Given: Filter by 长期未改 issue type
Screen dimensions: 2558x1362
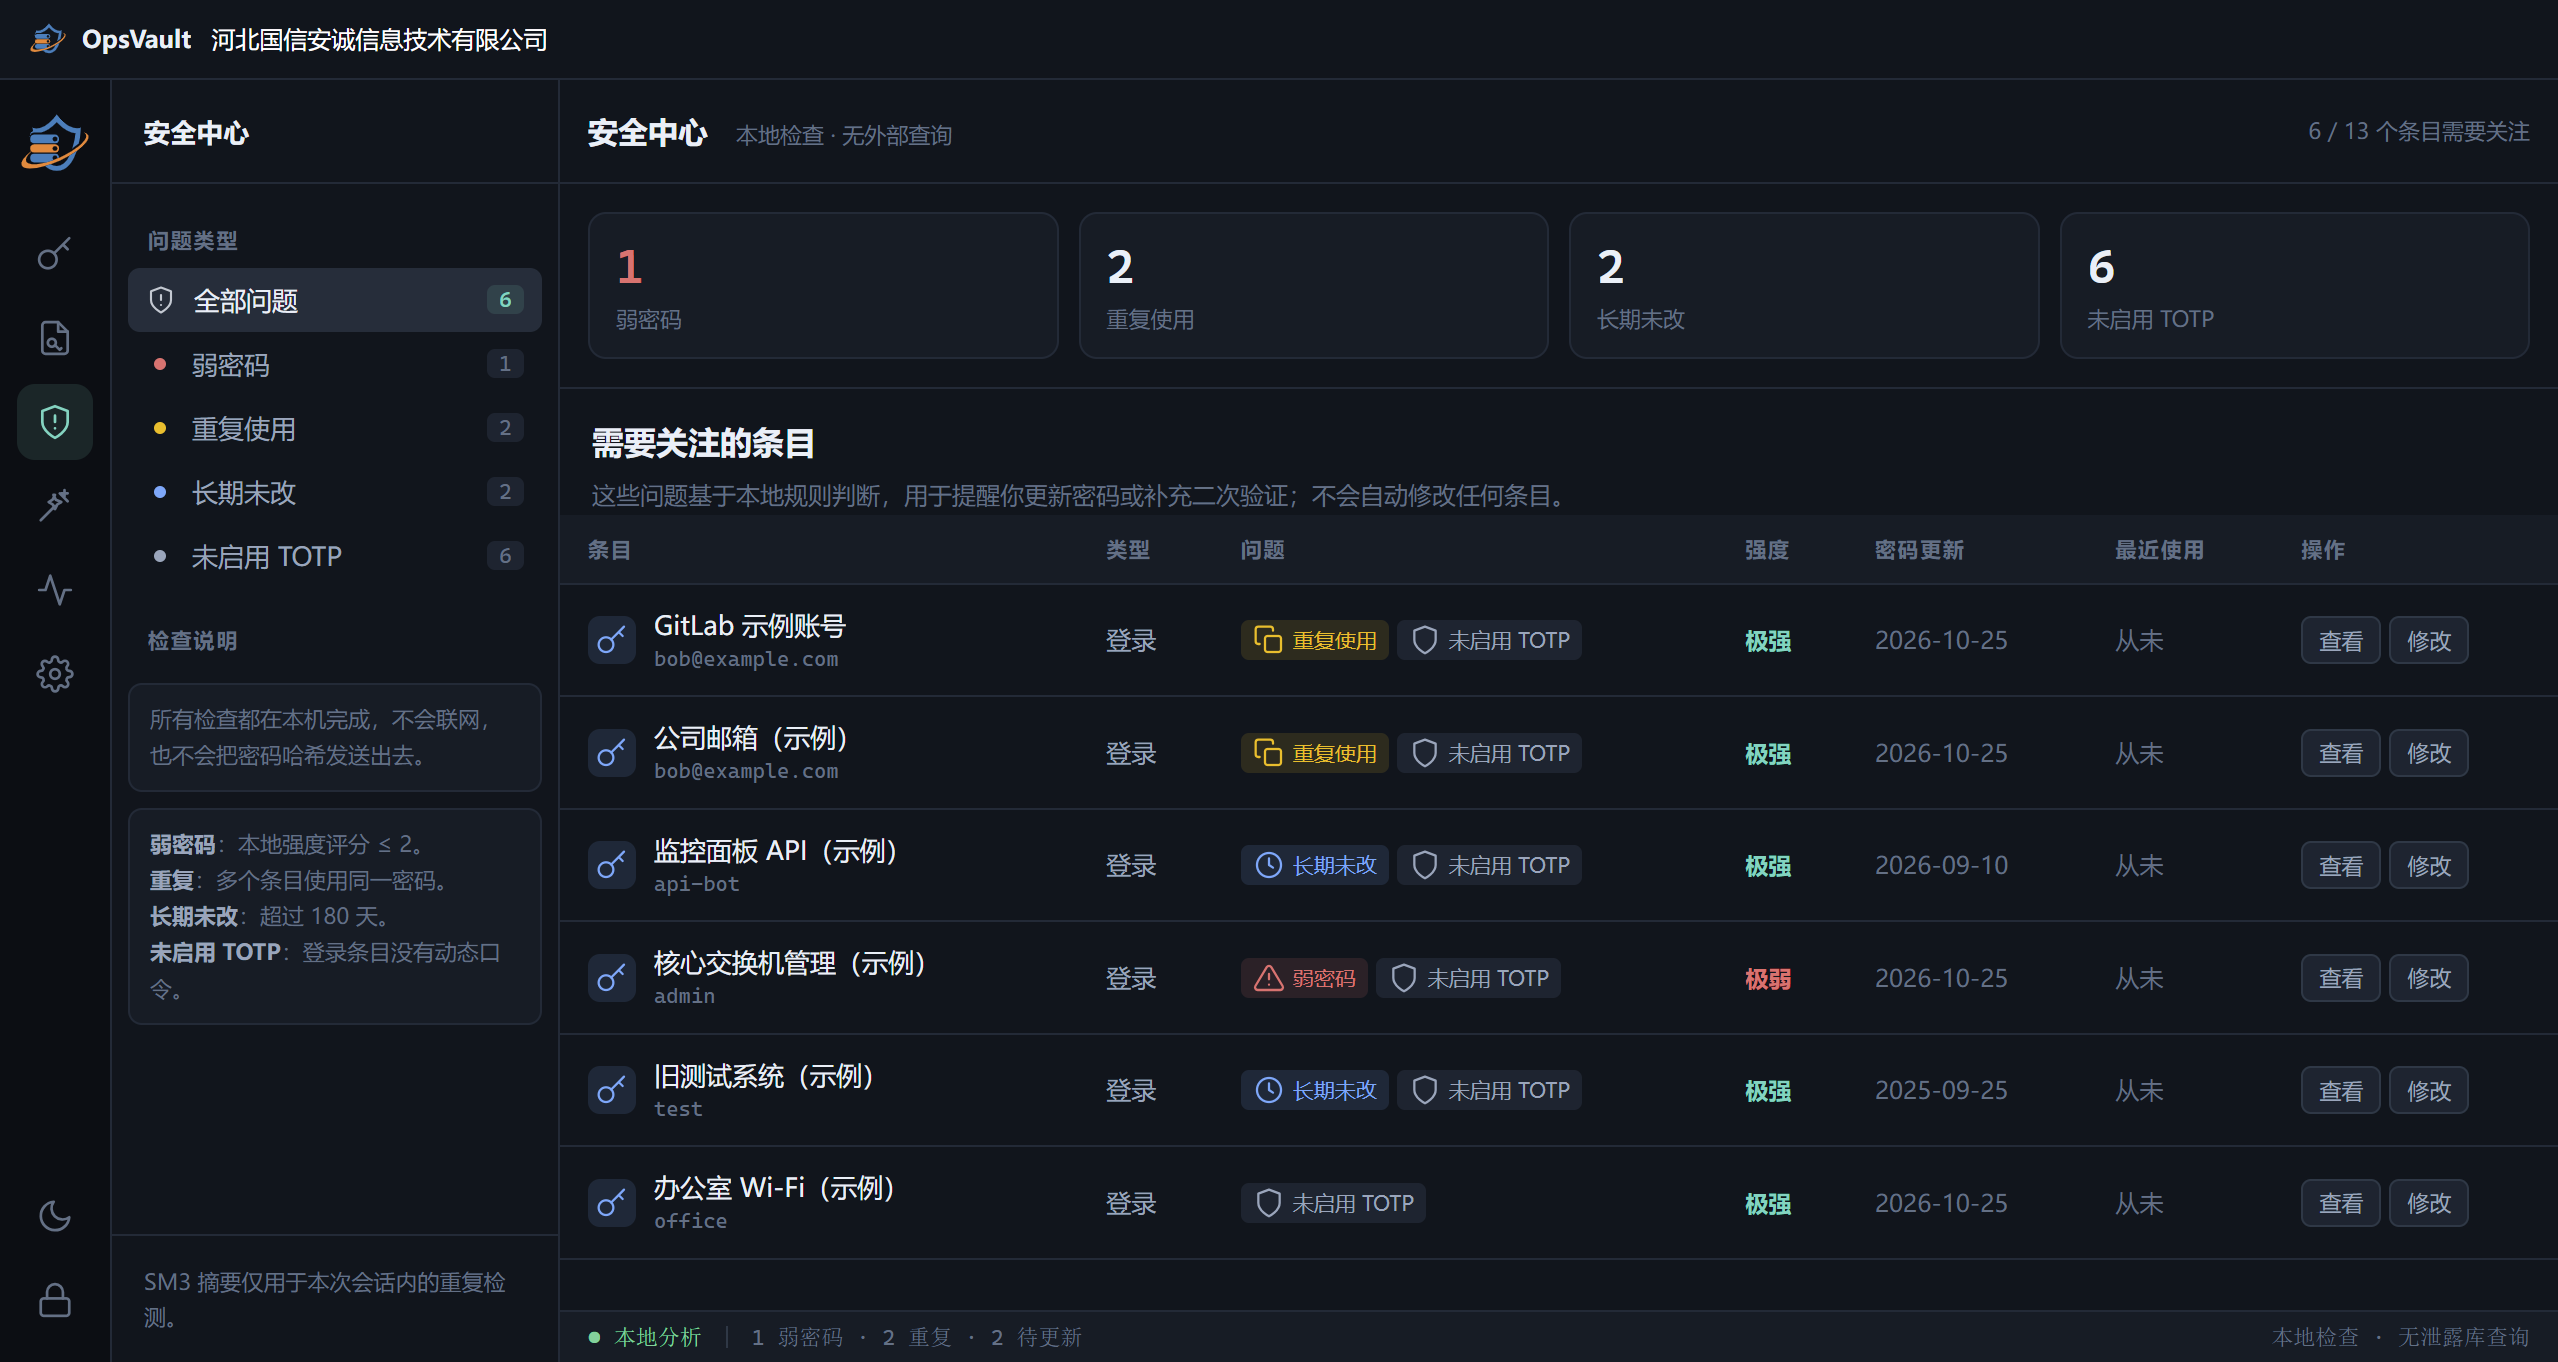Looking at the screenshot, I should (335, 492).
